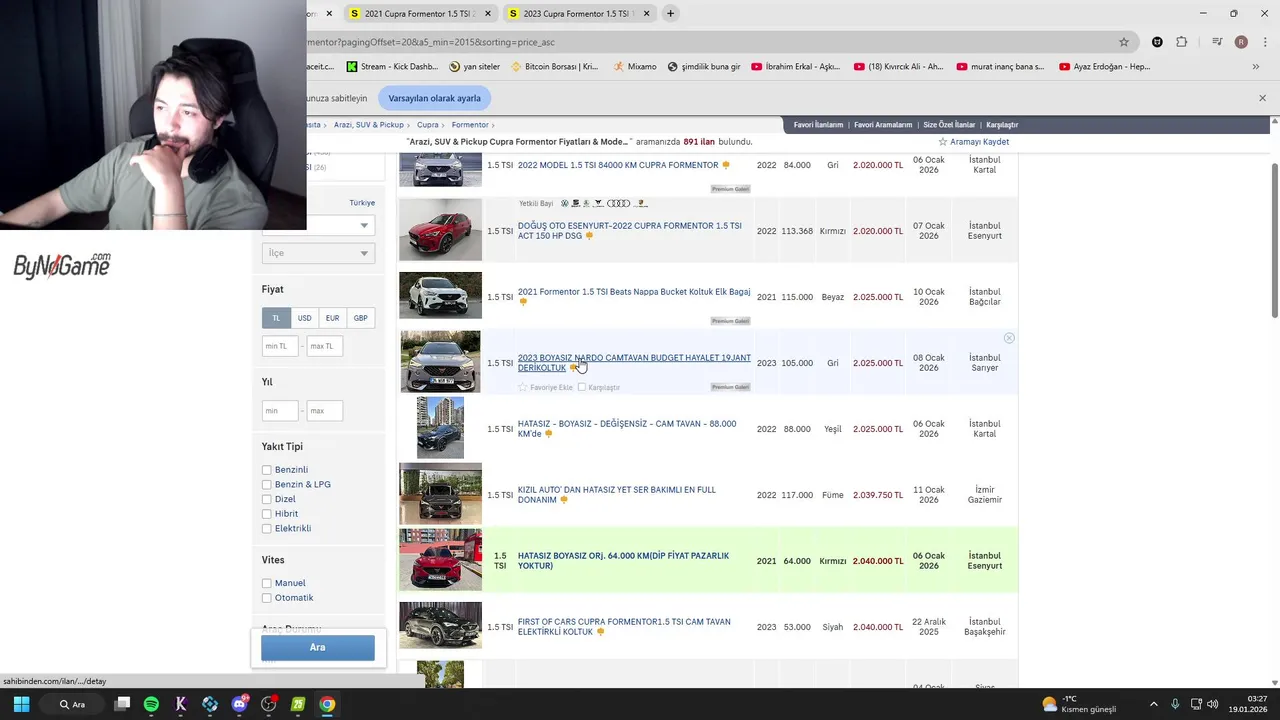
Task: Open the Windows Start menu
Action: [21, 704]
